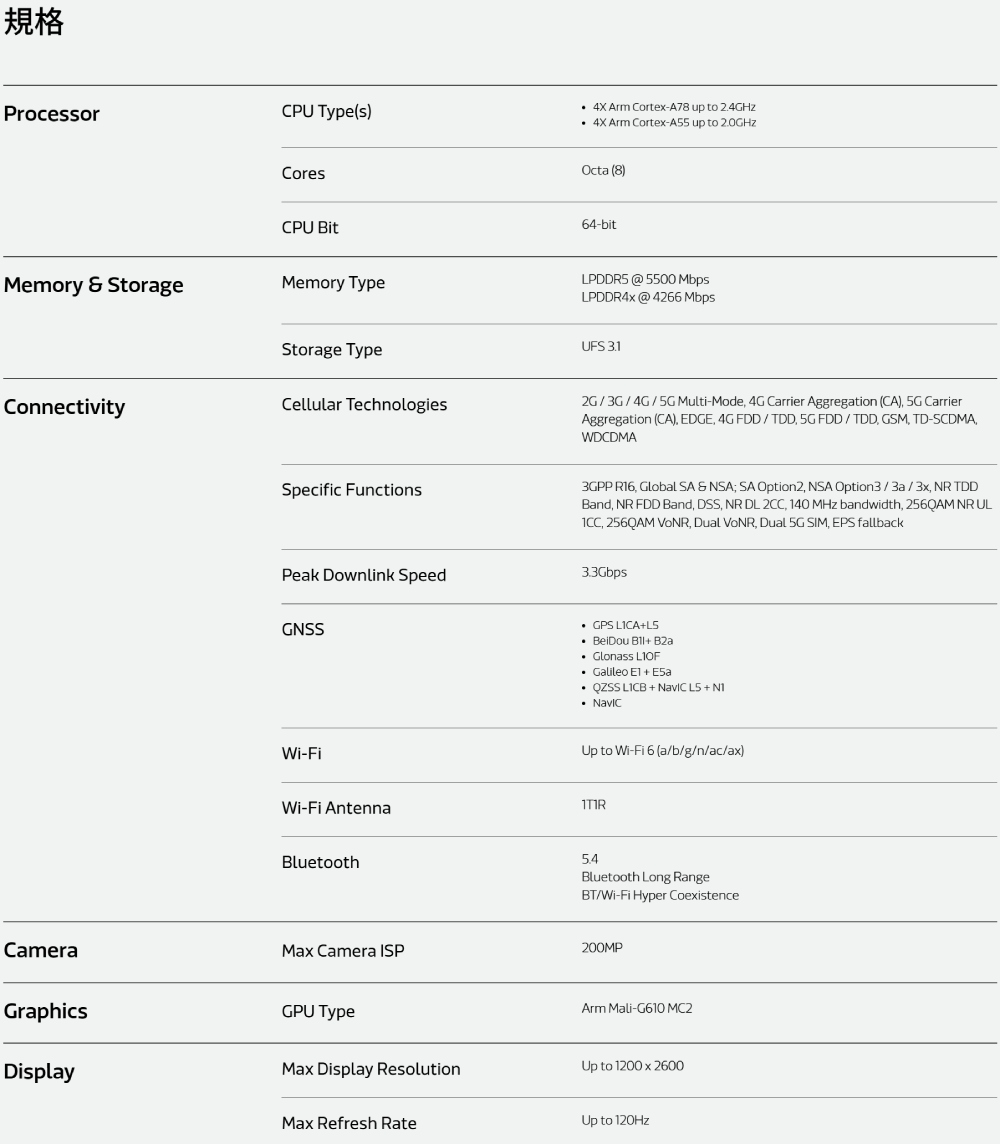
Task: Click the Display section label
Action: tap(39, 1071)
